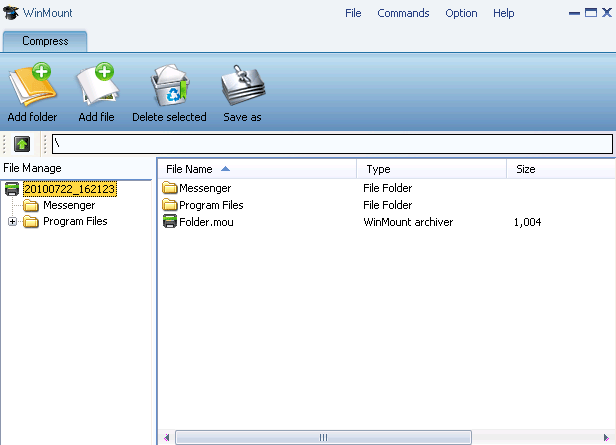
Task: Click the Type column header
Action: 431,169
